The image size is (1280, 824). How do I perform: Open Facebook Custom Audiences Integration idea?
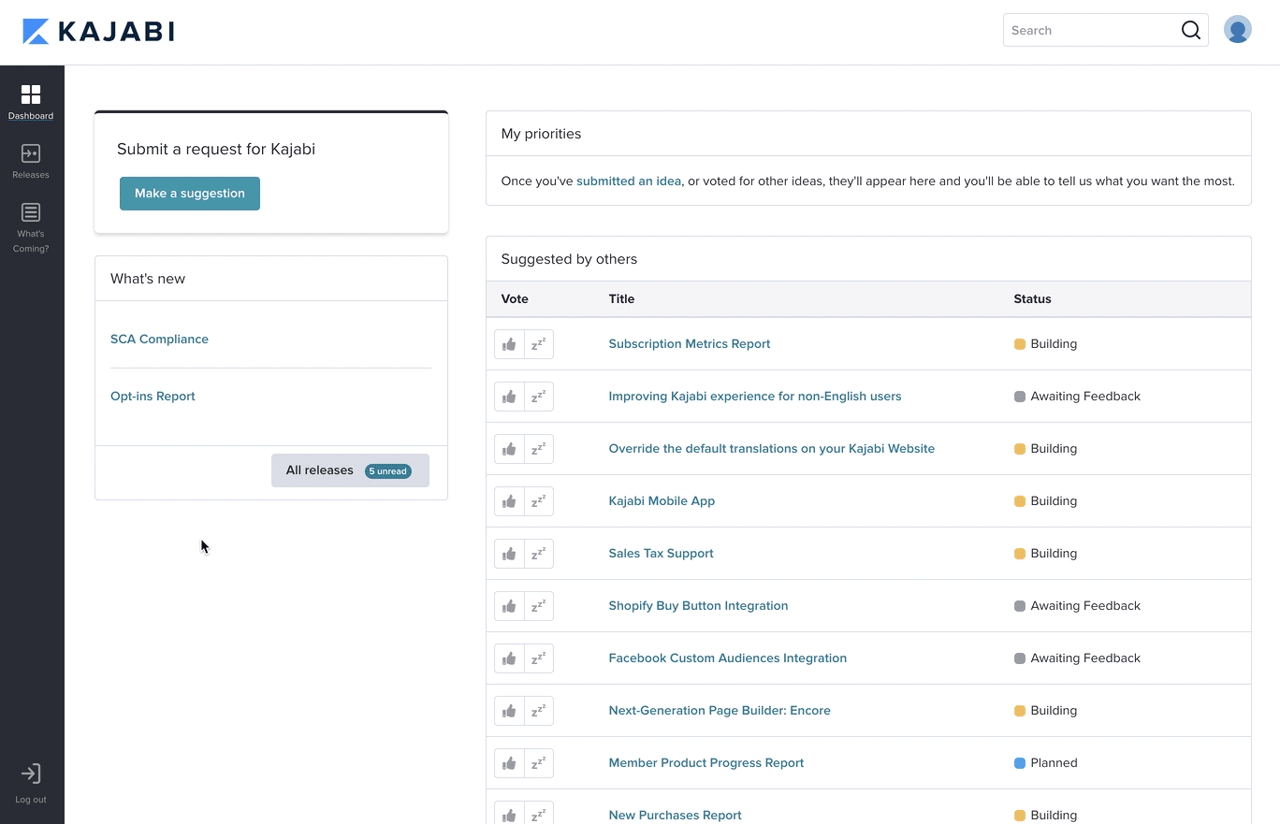[727, 658]
